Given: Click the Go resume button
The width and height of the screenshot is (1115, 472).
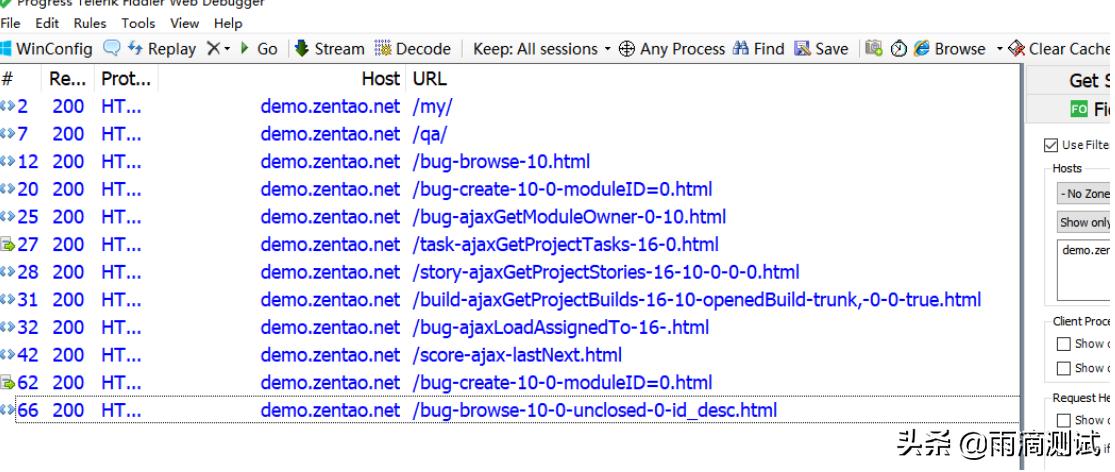Looking at the screenshot, I should coord(259,49).
